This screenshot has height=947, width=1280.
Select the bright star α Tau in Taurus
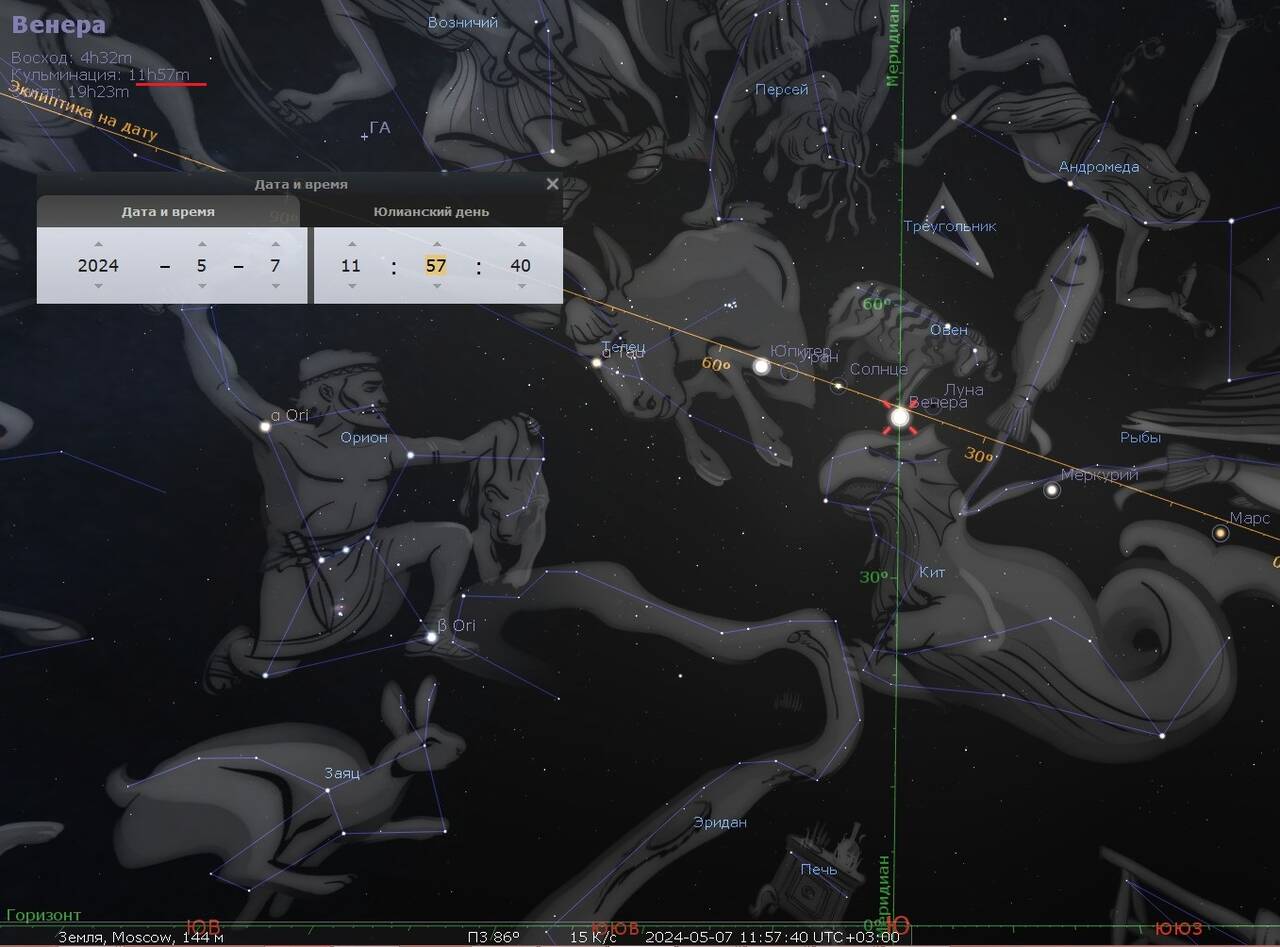[x=597, y=363]
